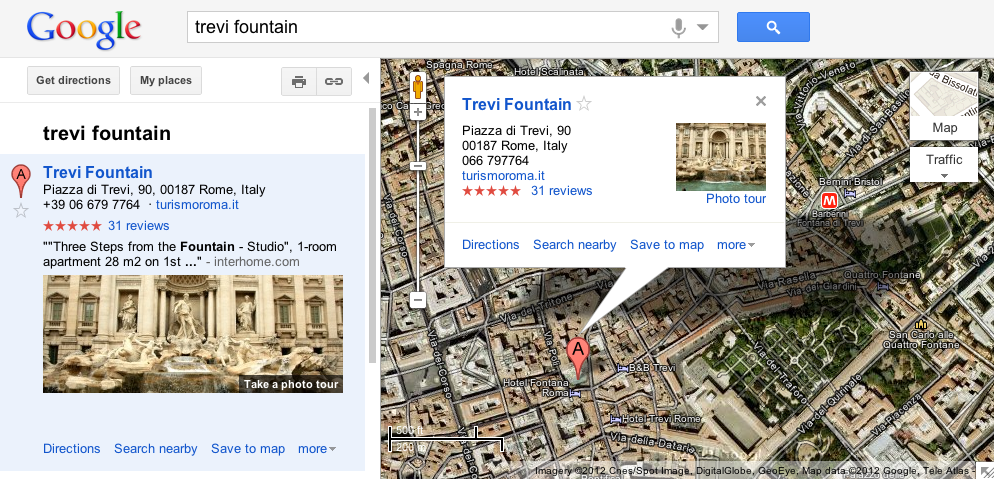This screenshot has width=994, height=479.
Task: Click the microphone voice search icon
Action: (x=679, y=27)
